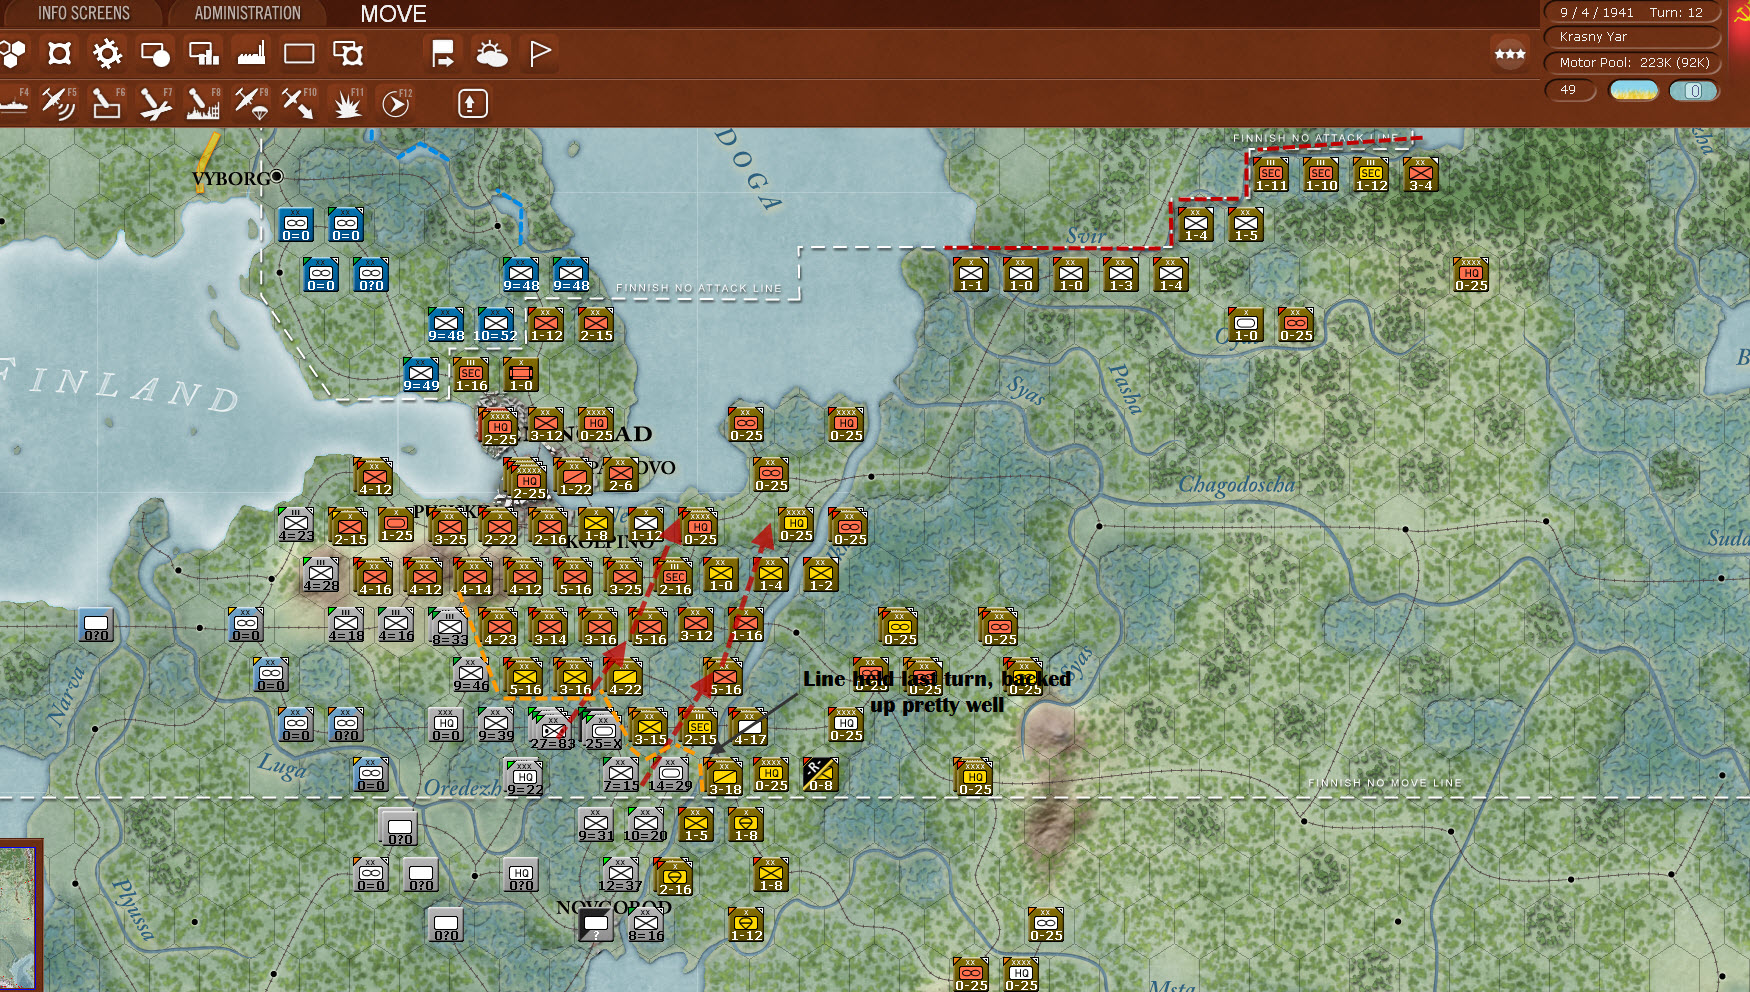1750x992 pixels.
Task: Select the F5 air recon mode
Action: point(59,102)
